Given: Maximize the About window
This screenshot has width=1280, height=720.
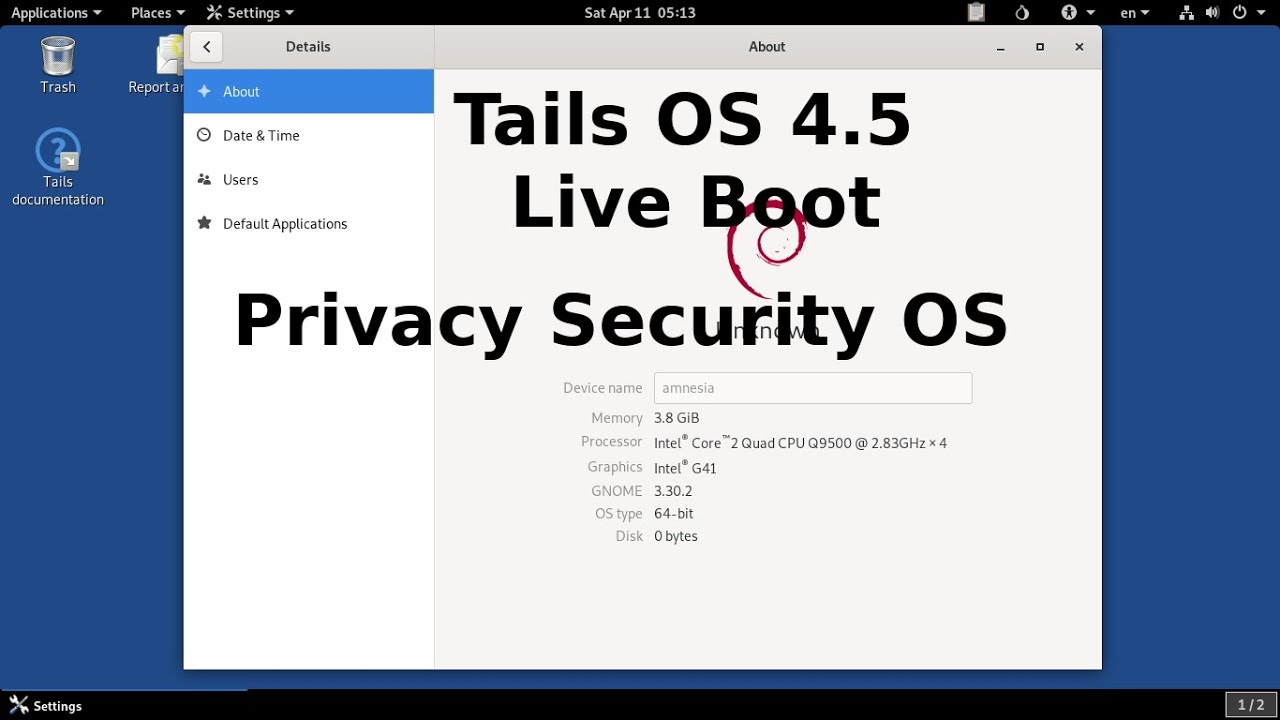Looking at the screenshot, I should 1040,47.
